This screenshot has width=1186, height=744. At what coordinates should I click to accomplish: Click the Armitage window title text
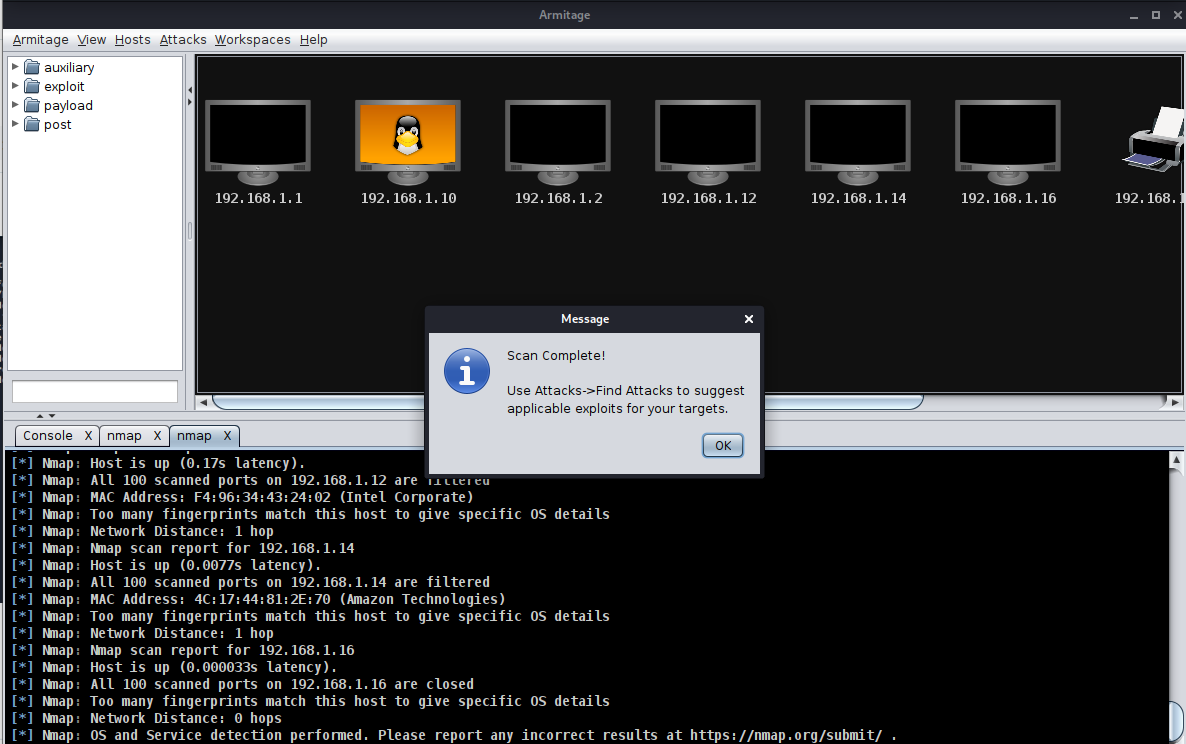tap(564, 14)
